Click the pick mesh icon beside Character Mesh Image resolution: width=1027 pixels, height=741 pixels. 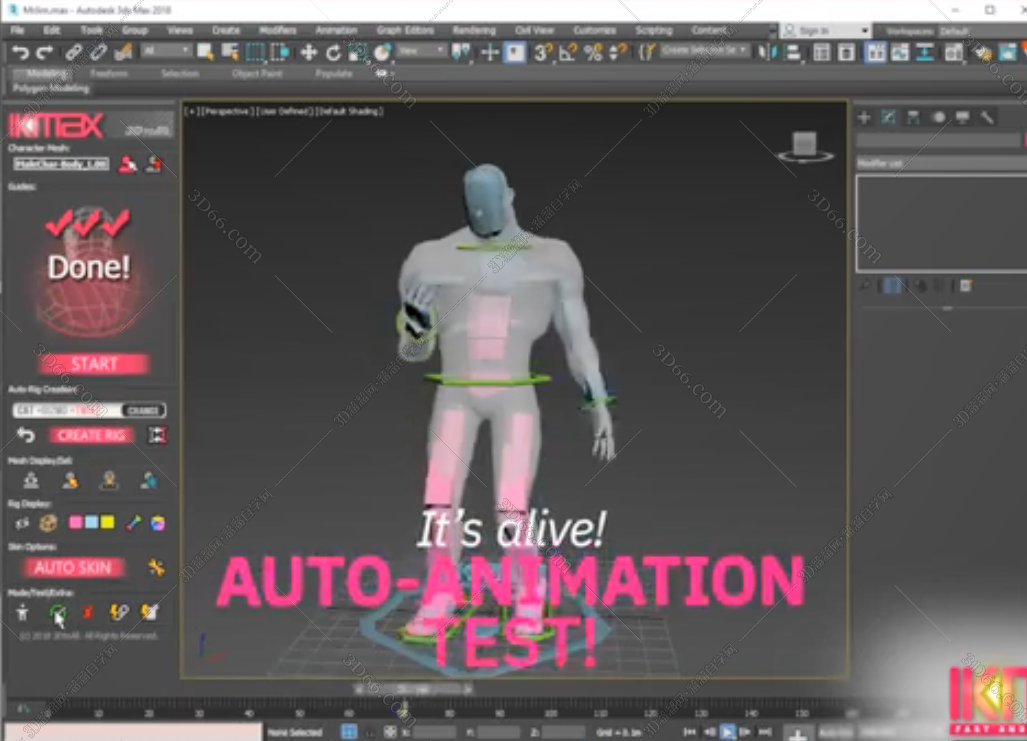(x=128, y=164)
